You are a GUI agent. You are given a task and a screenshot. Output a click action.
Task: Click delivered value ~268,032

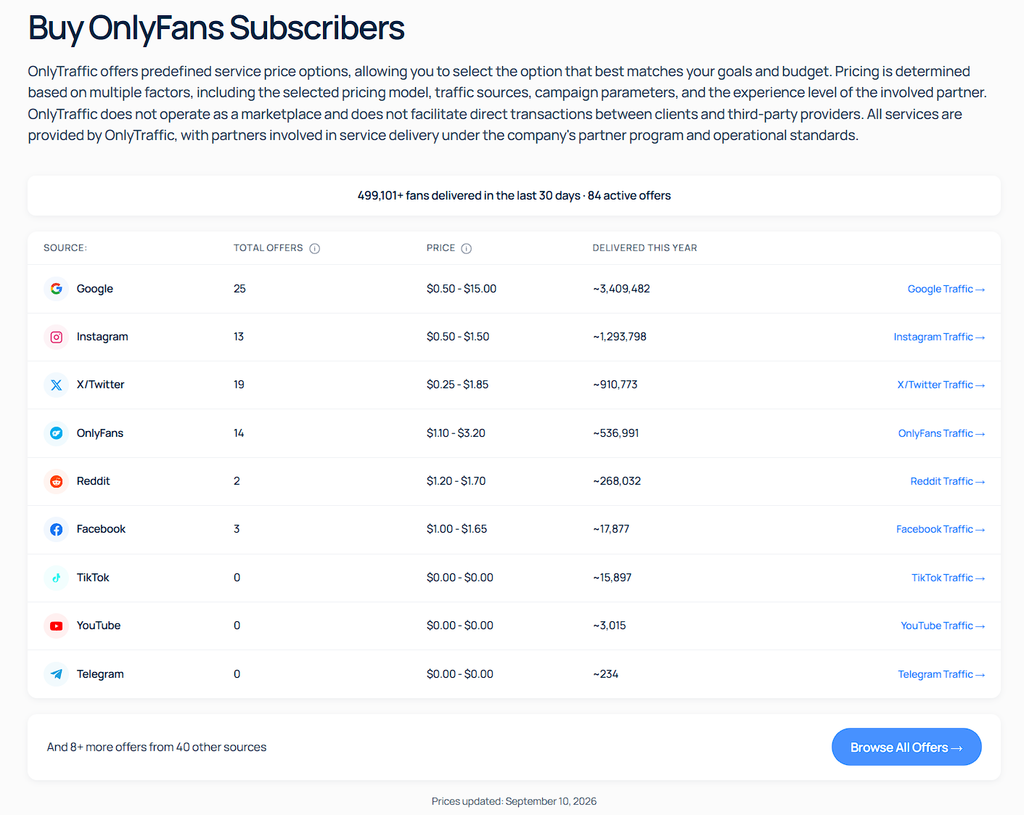pos(616,481)
